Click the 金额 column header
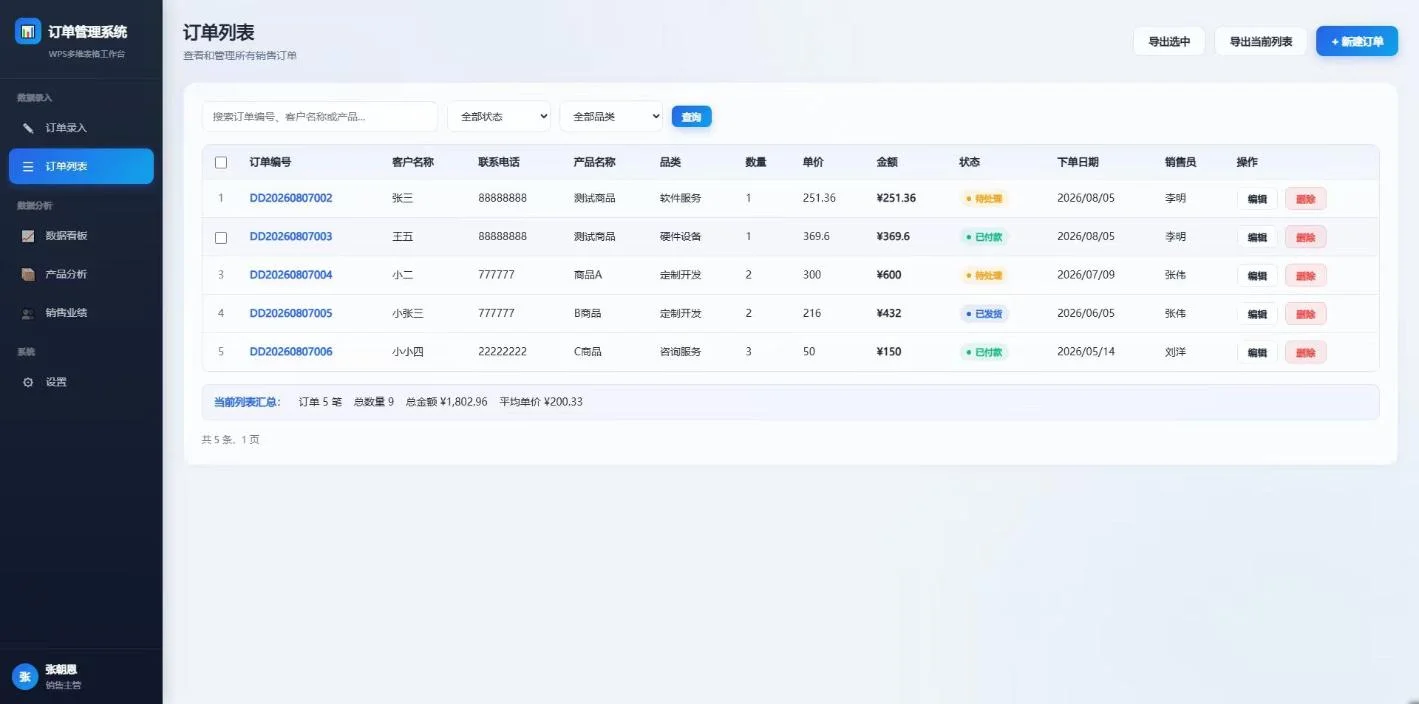The image size is (1419, 704). 887,162
